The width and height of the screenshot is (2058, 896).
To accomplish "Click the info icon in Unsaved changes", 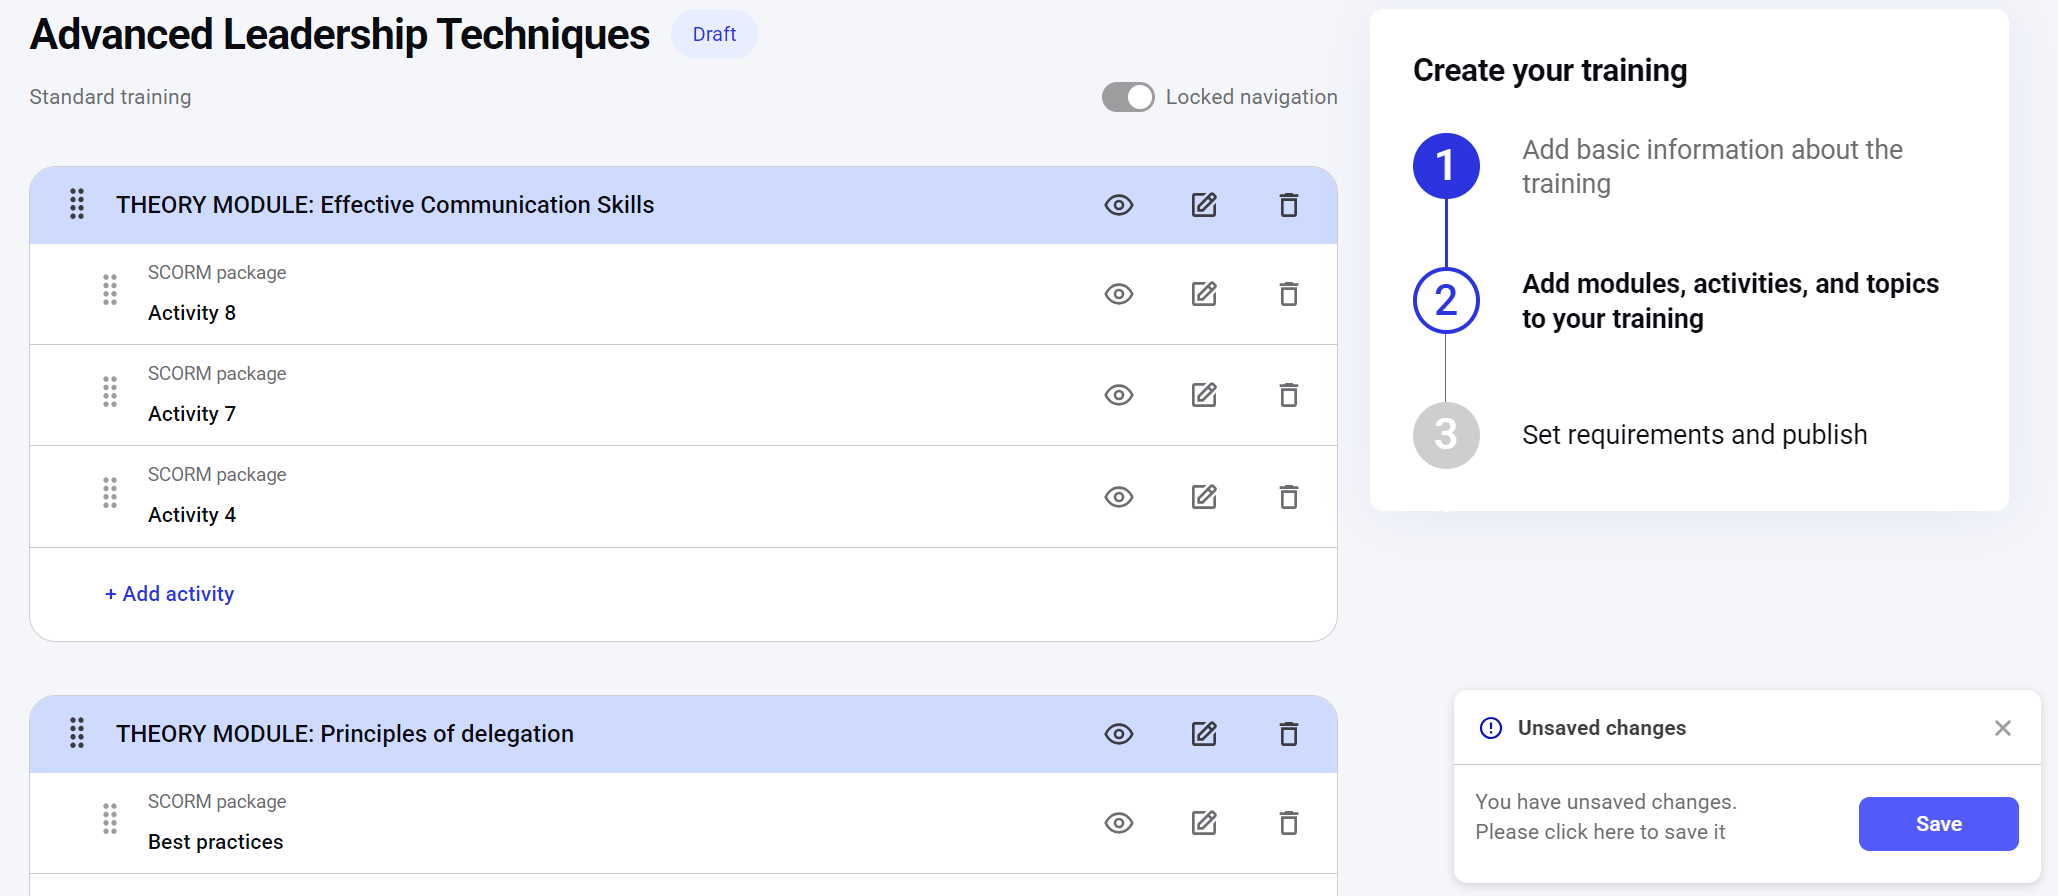I will pos(1491,728).
